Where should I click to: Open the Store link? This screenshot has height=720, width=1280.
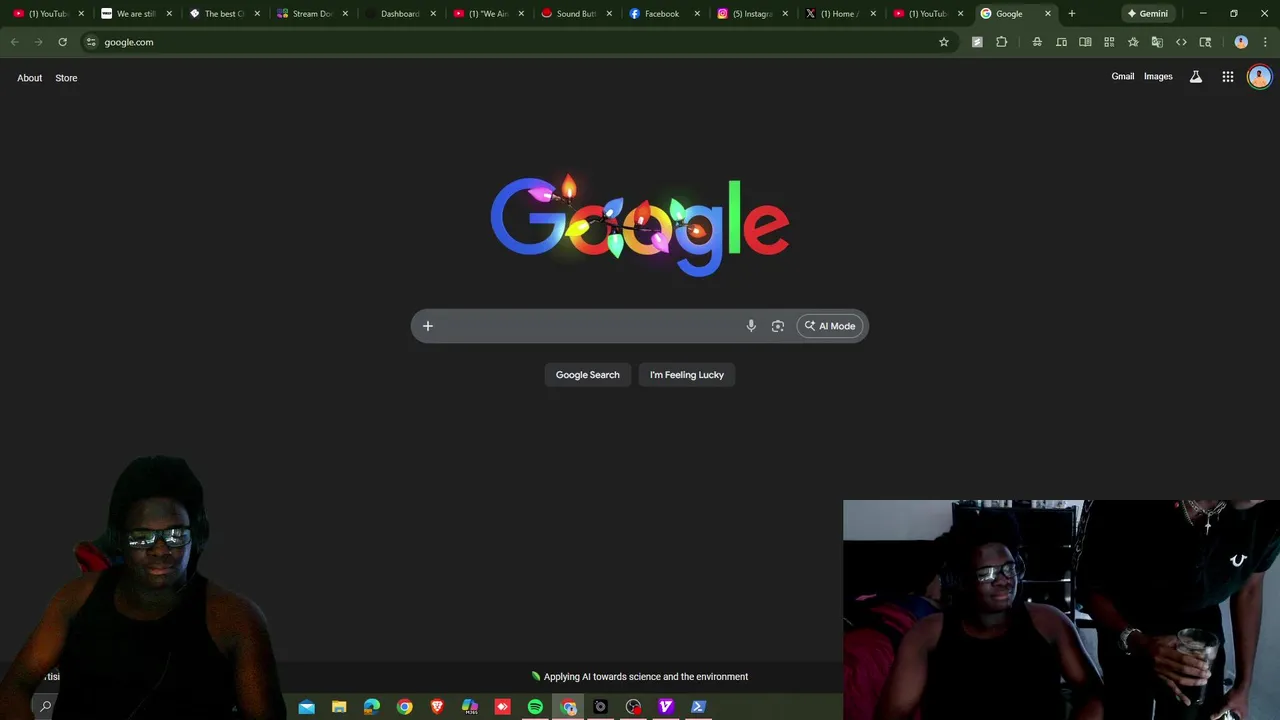(66, 78)
